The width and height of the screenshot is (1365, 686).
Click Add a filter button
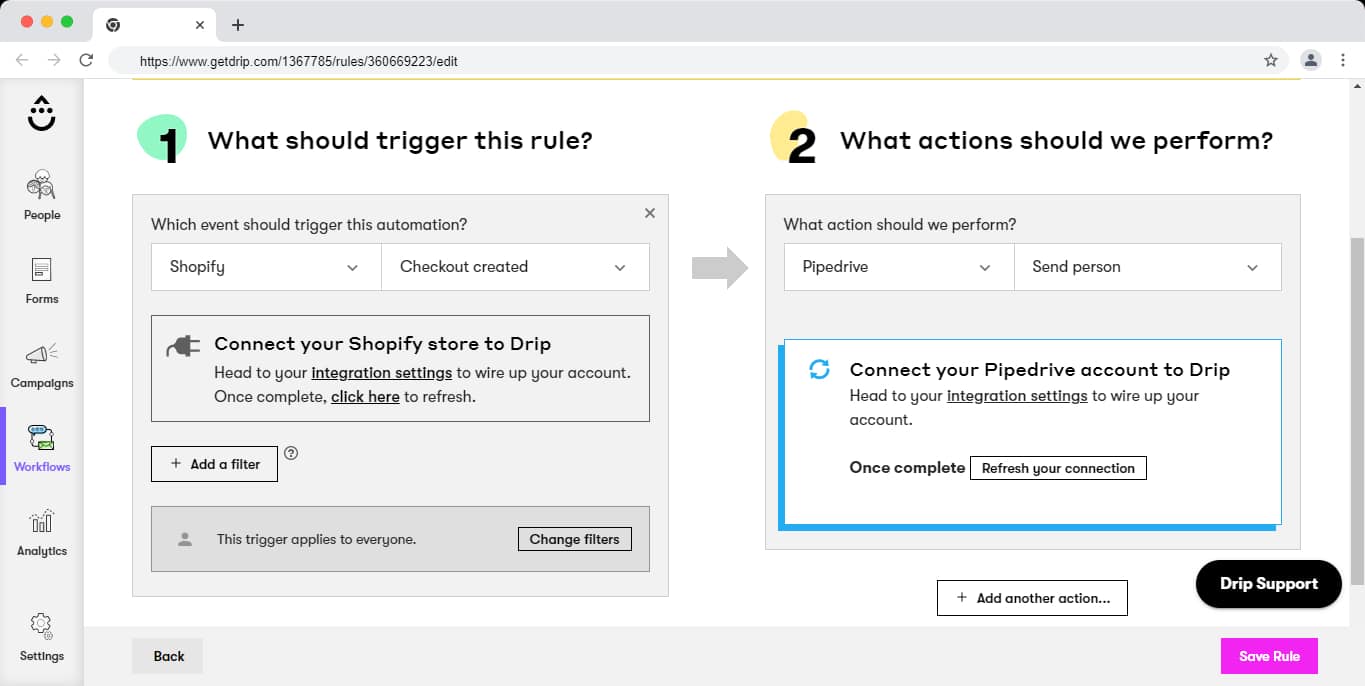click(214, 464)
